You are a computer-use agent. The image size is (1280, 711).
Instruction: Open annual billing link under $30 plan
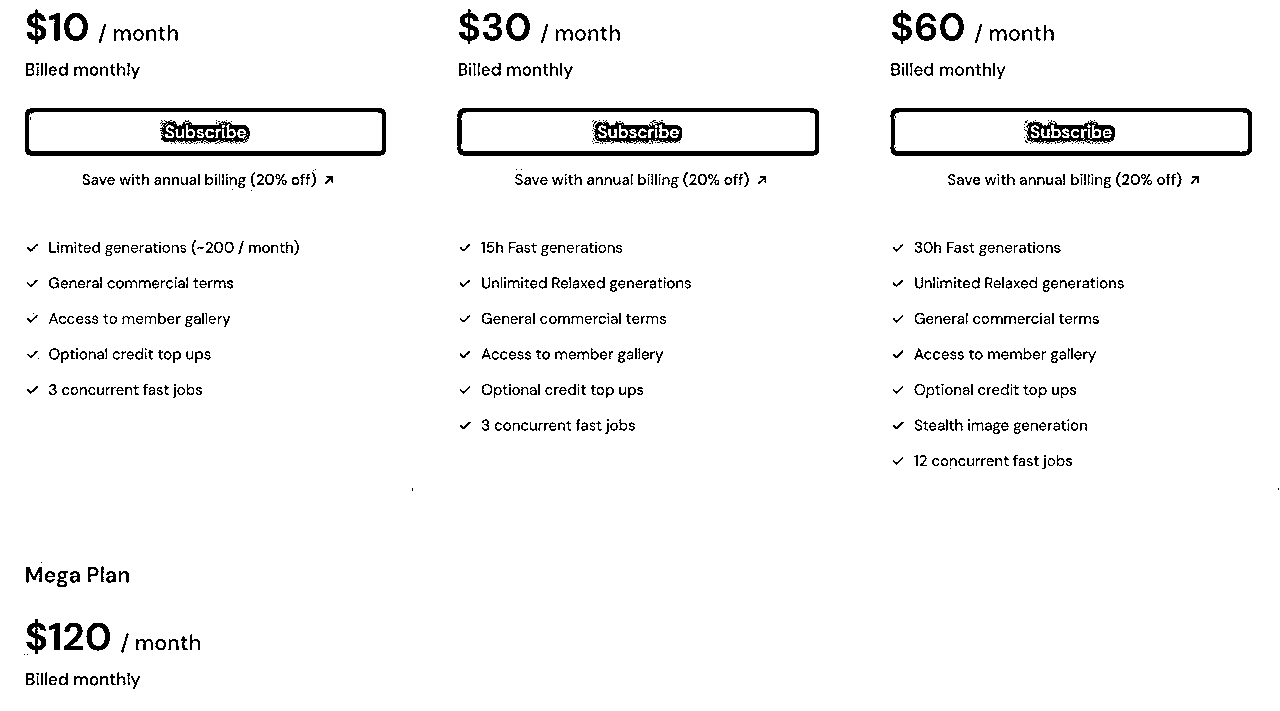tap(641, 180)
